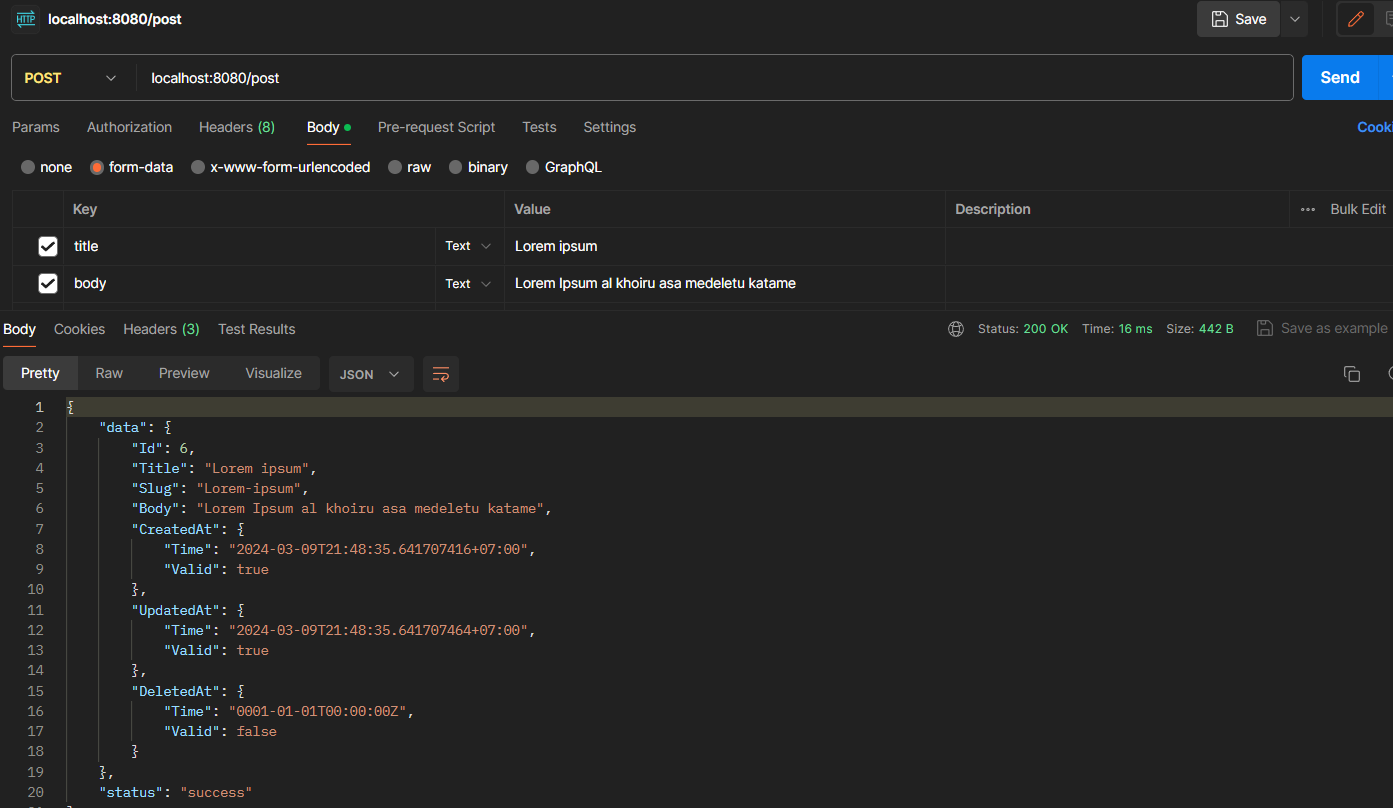Image resolution: width=1393 pixels, height=808 pixels.
Task: Click the blue Send button
Action: [x=1340, y=78]
